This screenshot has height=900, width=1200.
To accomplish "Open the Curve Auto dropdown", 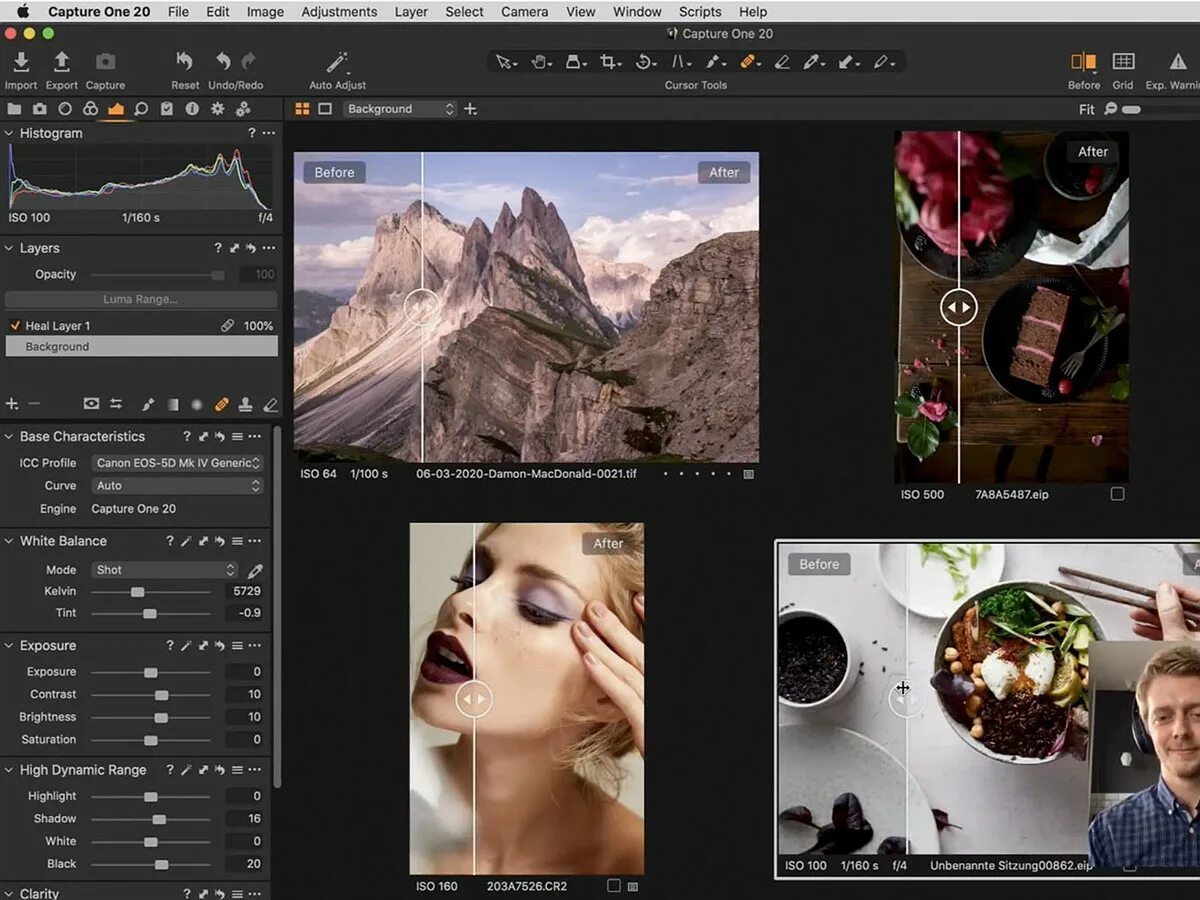I will [x=177, y=486].
